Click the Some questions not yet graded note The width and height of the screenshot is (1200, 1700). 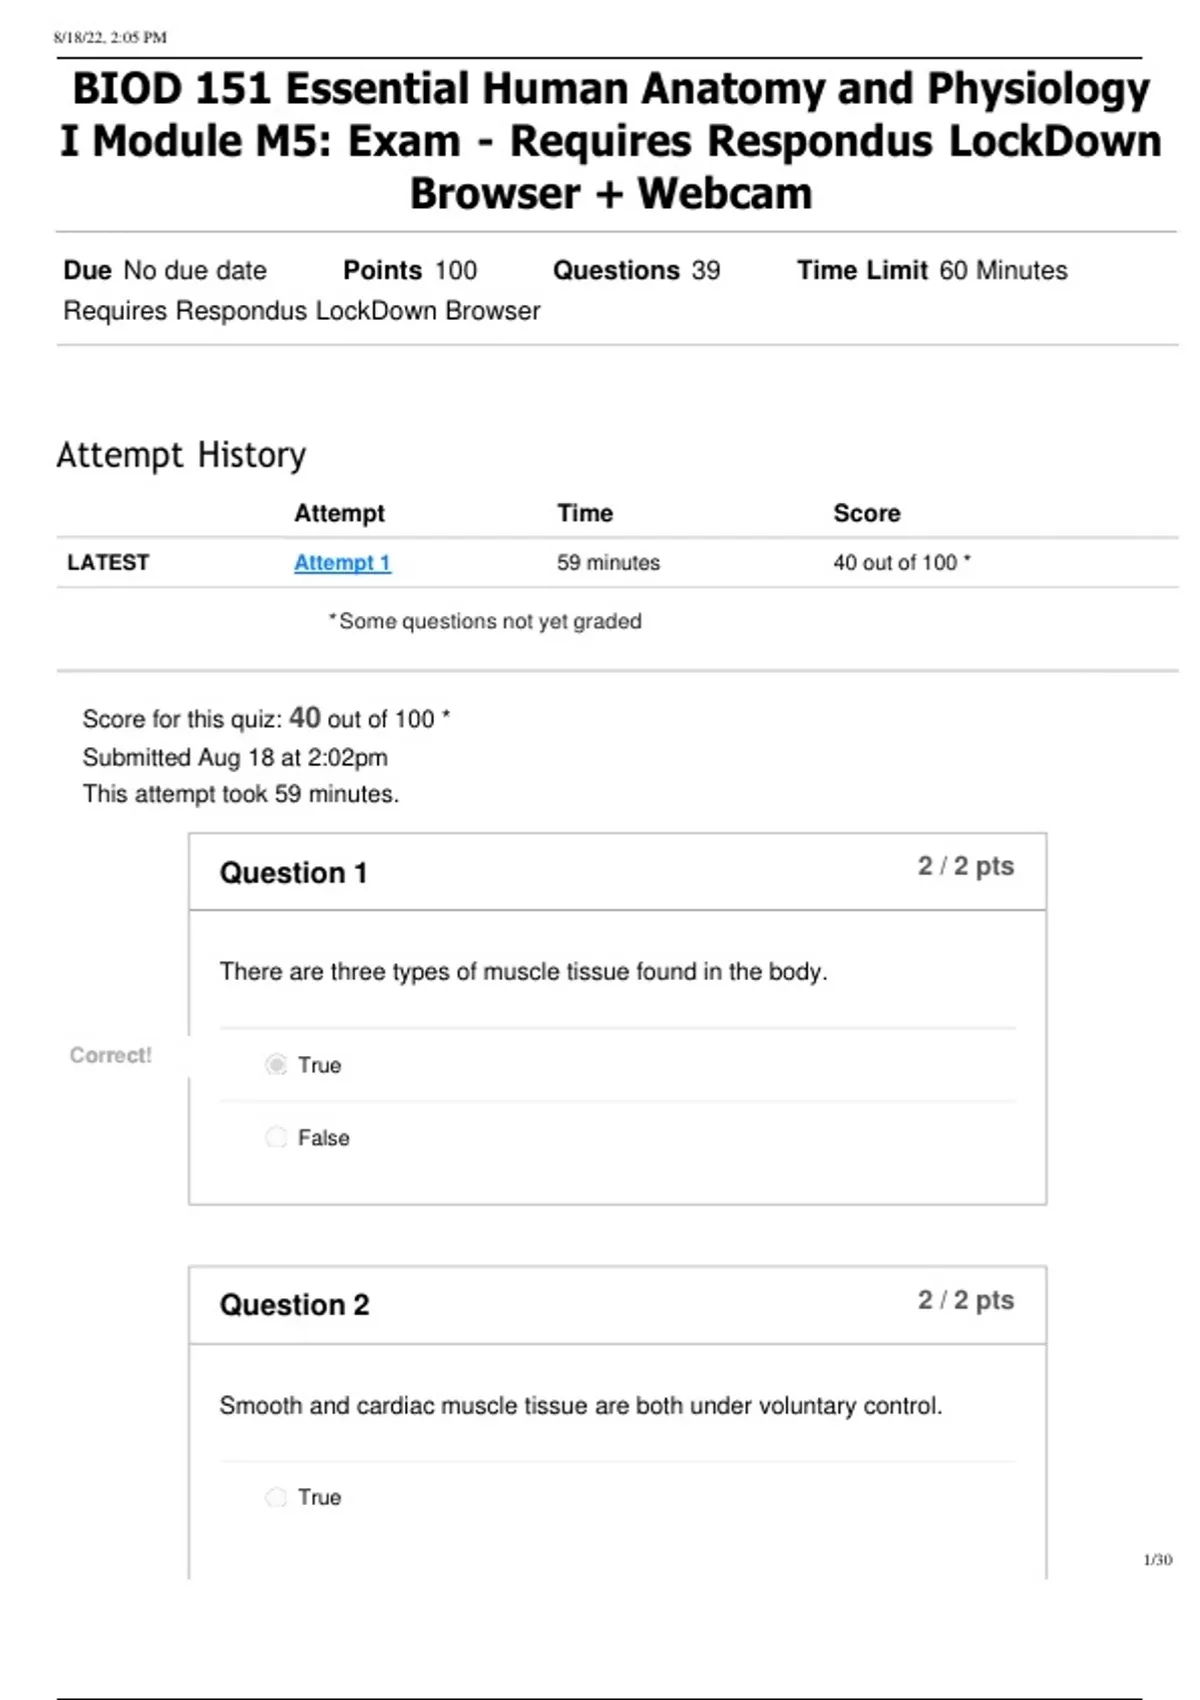pos(487,621)
